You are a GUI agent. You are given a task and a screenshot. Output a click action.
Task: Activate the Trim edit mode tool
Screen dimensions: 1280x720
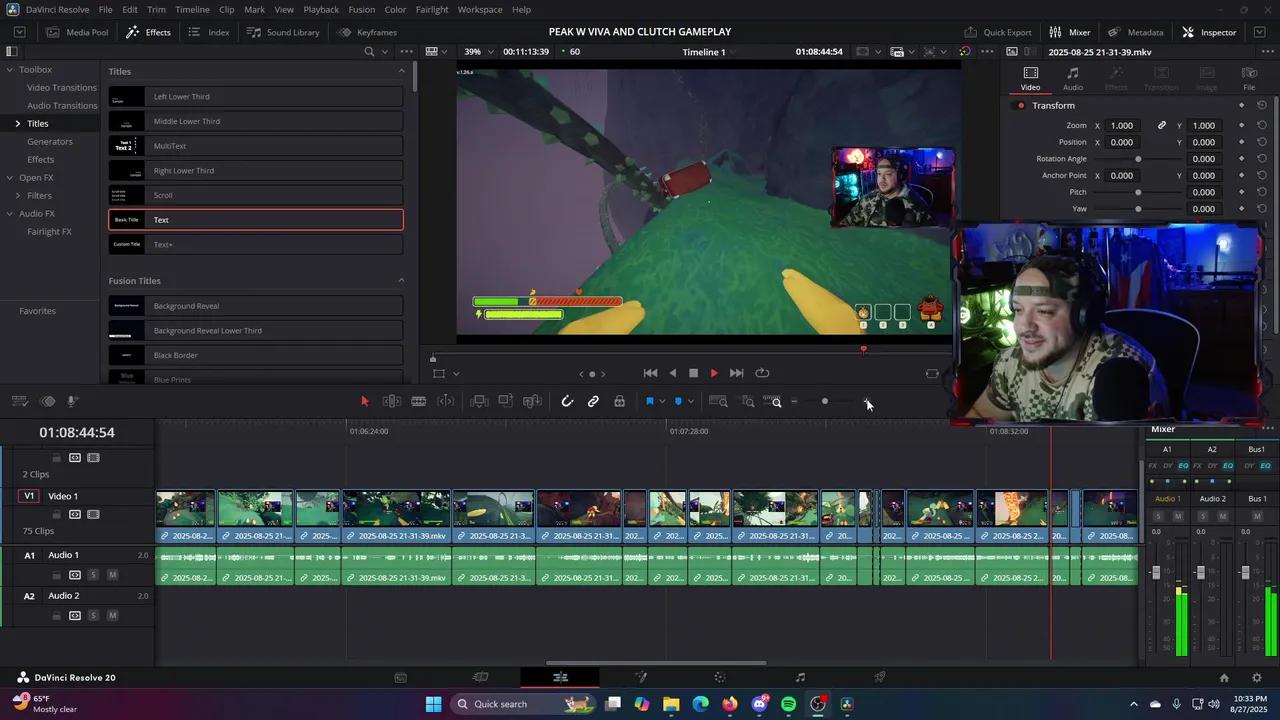(x=392, y=401)
